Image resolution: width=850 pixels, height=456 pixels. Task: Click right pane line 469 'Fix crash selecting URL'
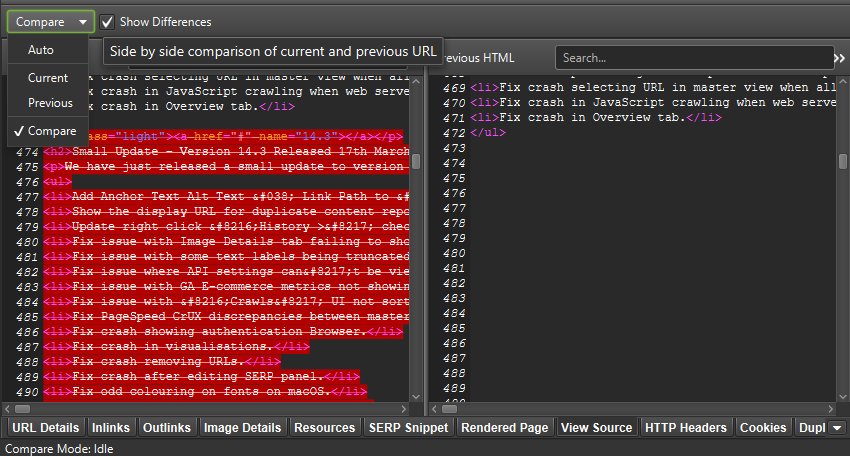(x=653, y=87)
